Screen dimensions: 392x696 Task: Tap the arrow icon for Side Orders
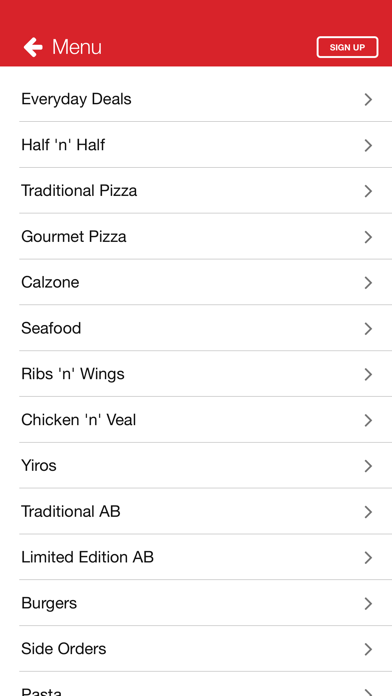368,649
